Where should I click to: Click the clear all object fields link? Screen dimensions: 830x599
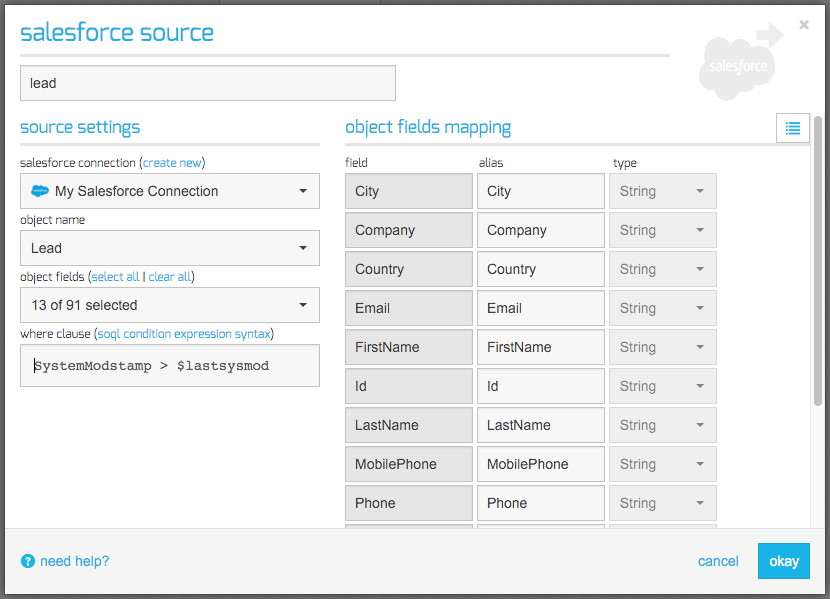(169, 277)
